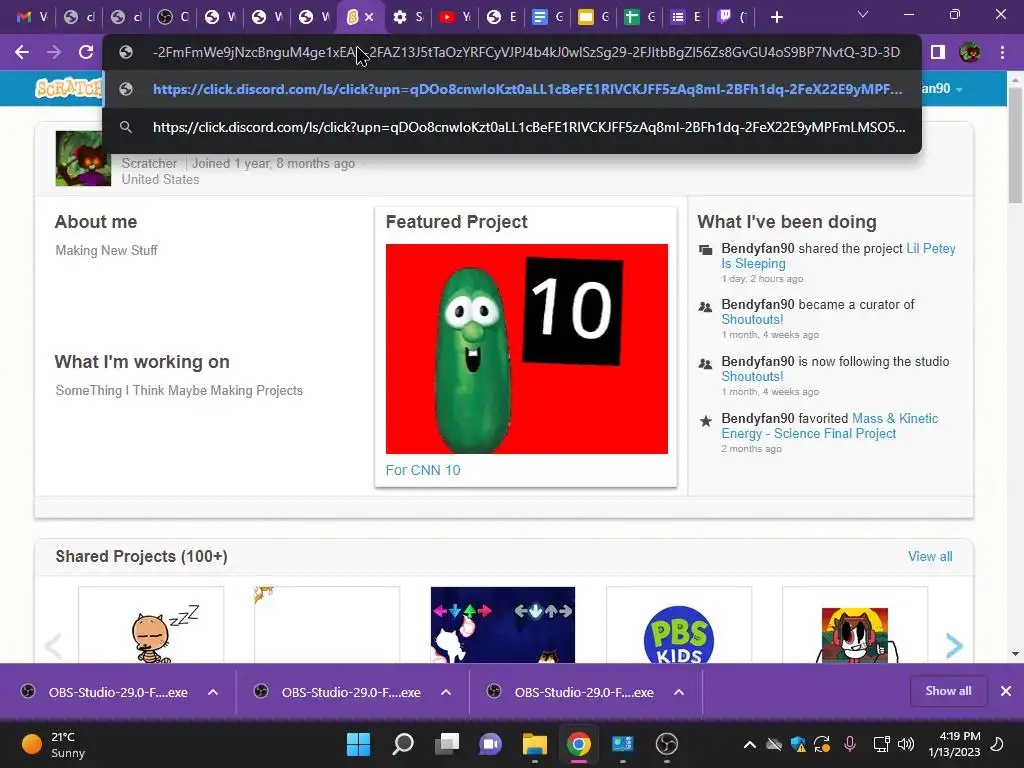Click View all shared projects
This screenshot has width=1024, height=768.
tap(930, 556)
